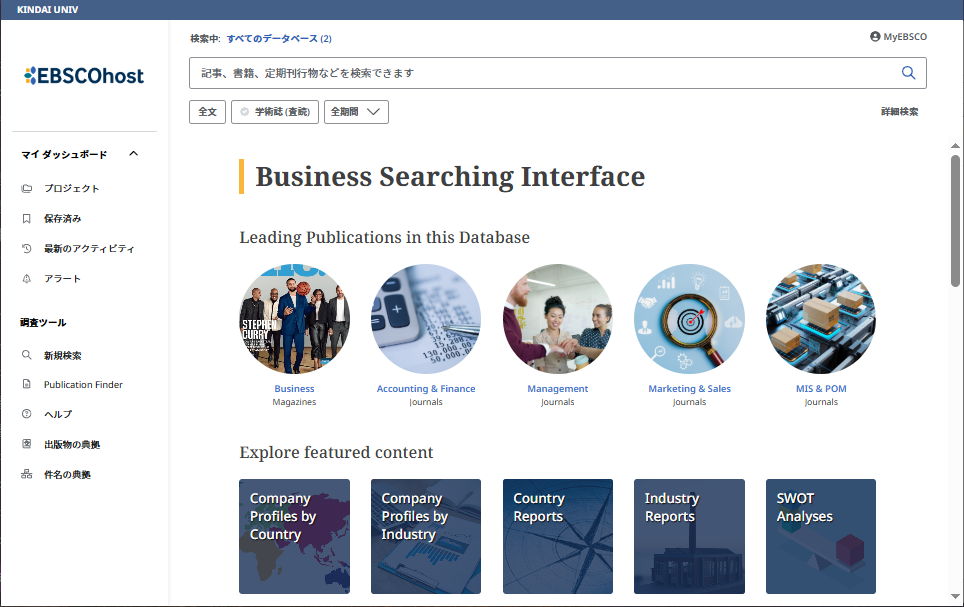The image size is (964, 607).
Task: Open 最新のアクティビティ in the sidebar
Action: point(89,248)
